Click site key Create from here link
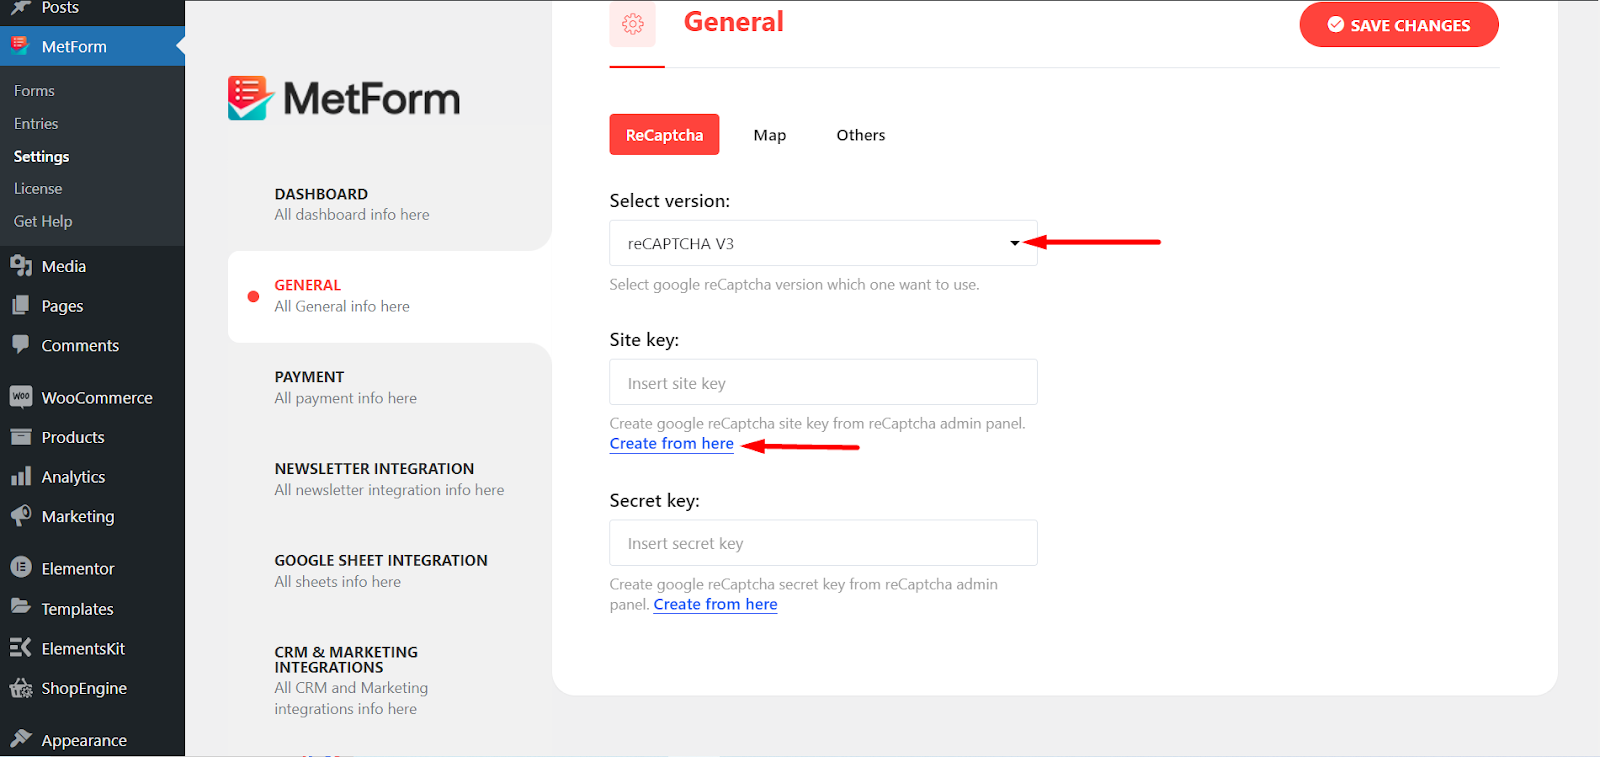 [x=672, y=443]
